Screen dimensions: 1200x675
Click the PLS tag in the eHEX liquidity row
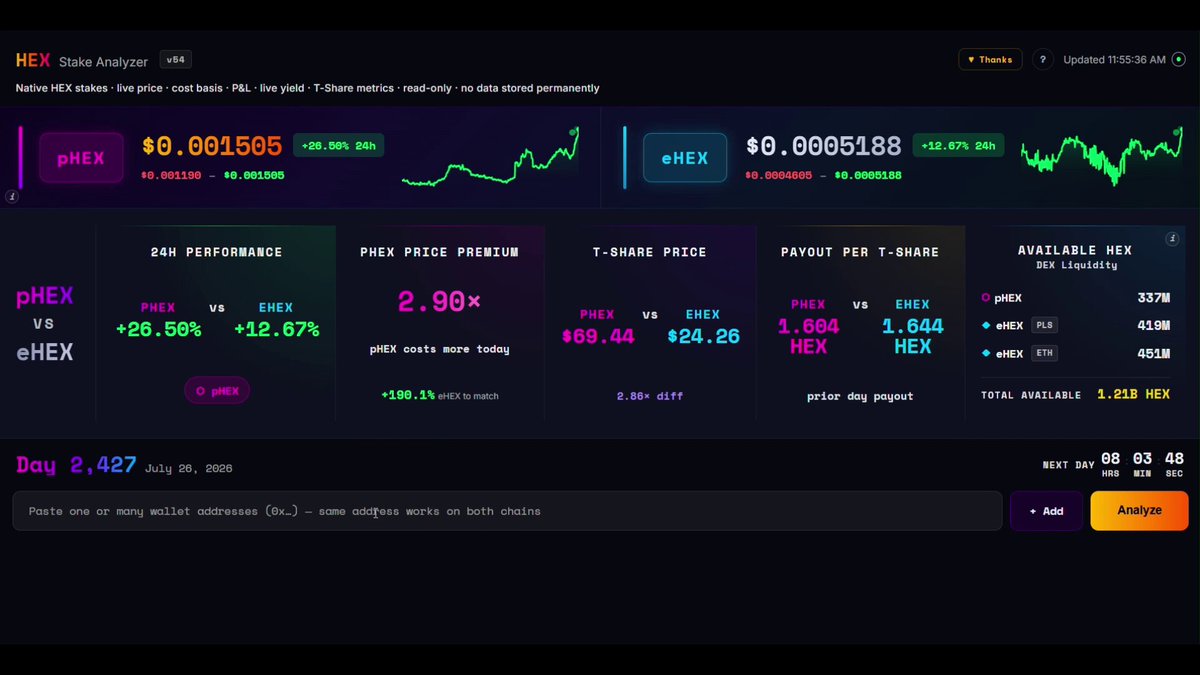tap(1044, 325)
